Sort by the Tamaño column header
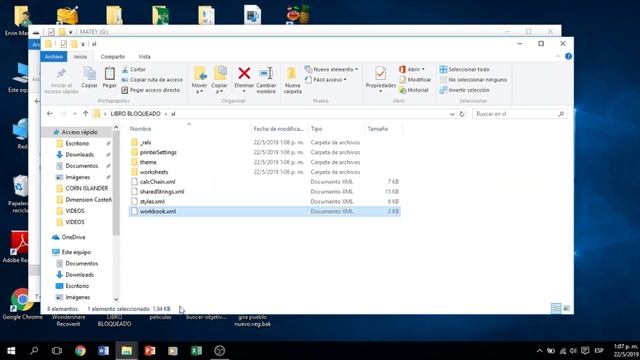 tap(383, 129)
